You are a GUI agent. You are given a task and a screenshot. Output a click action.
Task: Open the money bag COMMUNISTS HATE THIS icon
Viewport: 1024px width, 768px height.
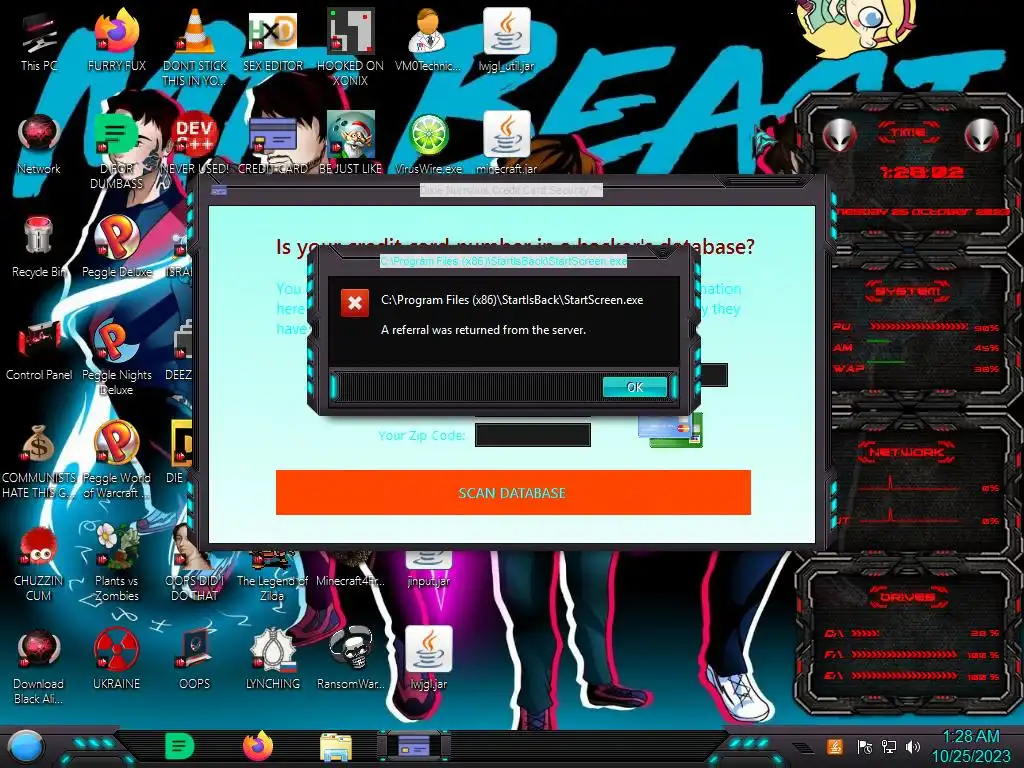[x=39, y=460]
